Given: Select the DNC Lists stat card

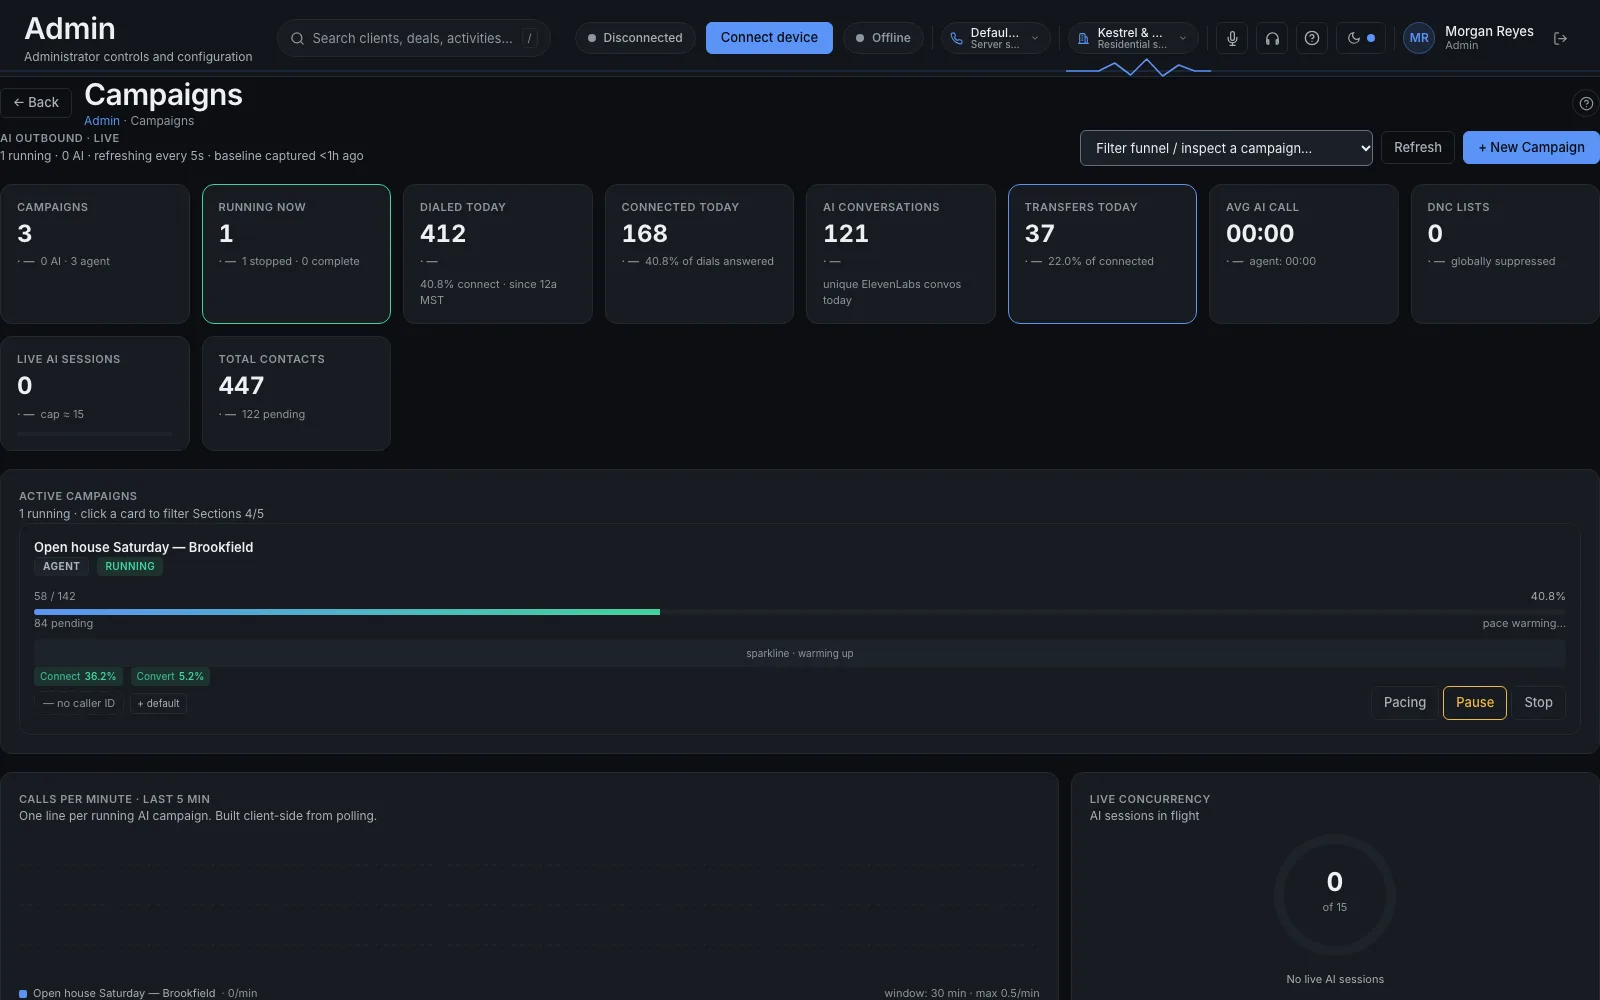Looking at the screenshot, I should (x=1505, y=254).
